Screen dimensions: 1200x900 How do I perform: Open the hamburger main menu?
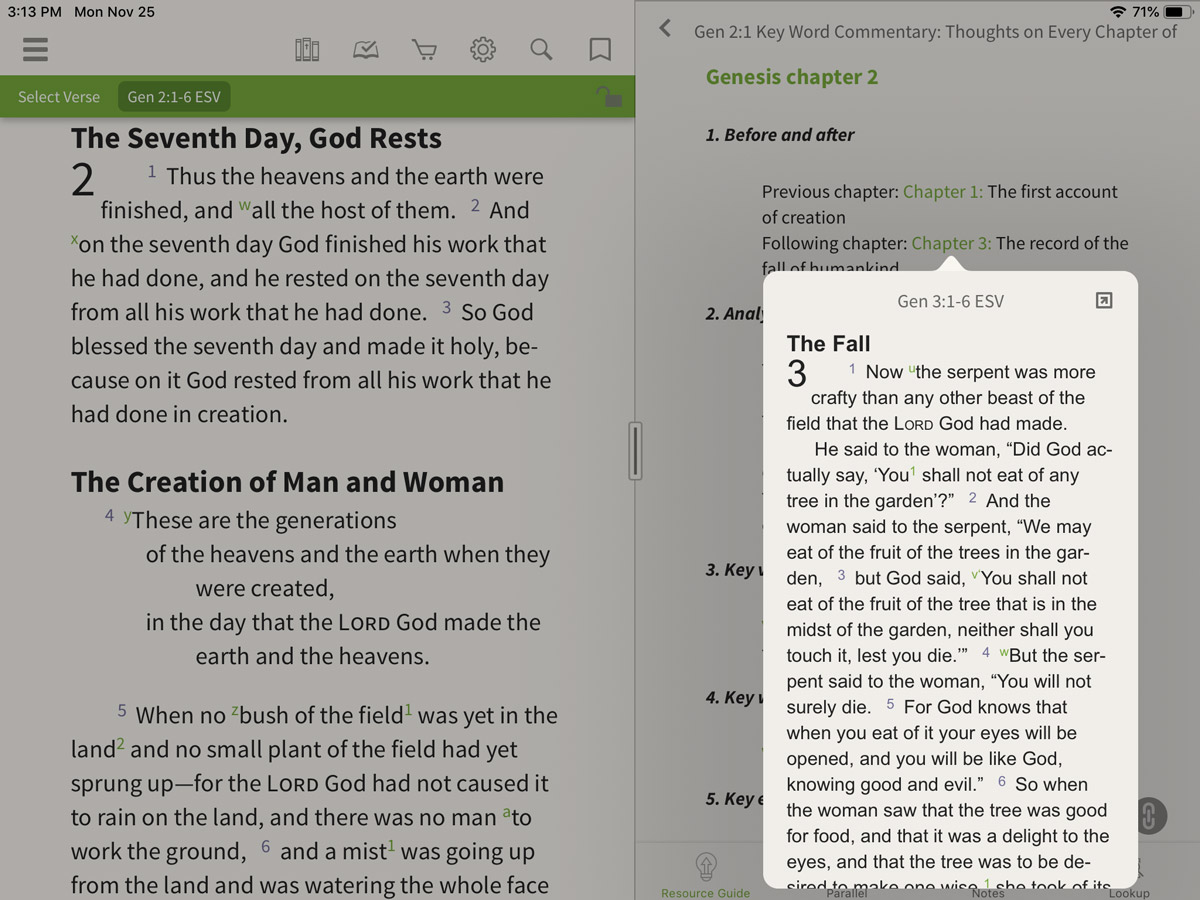[35, 49]
